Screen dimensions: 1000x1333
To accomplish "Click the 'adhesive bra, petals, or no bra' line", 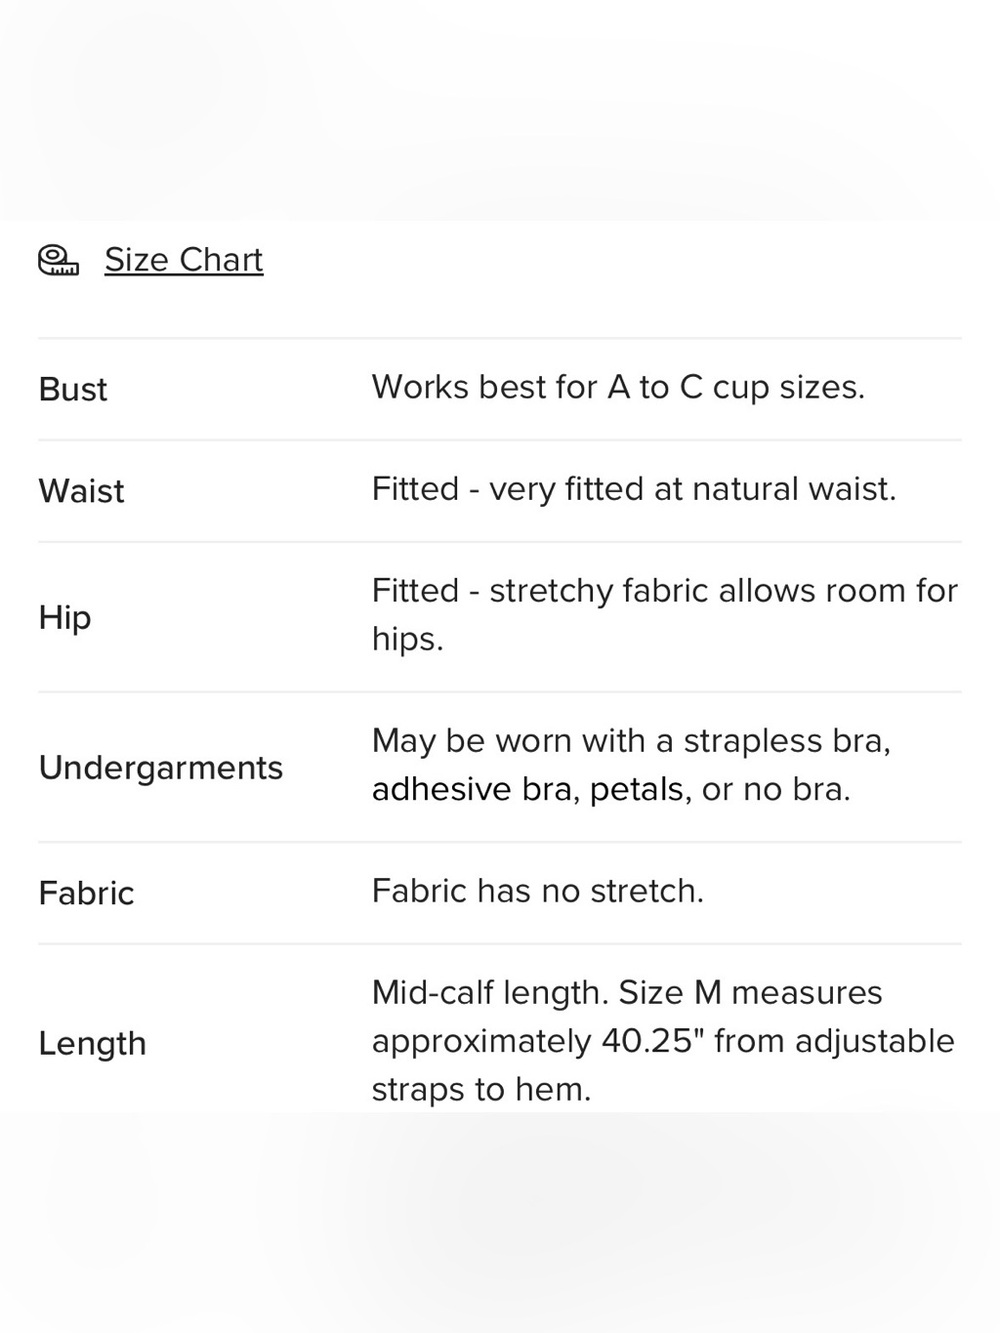I will 611,790.
